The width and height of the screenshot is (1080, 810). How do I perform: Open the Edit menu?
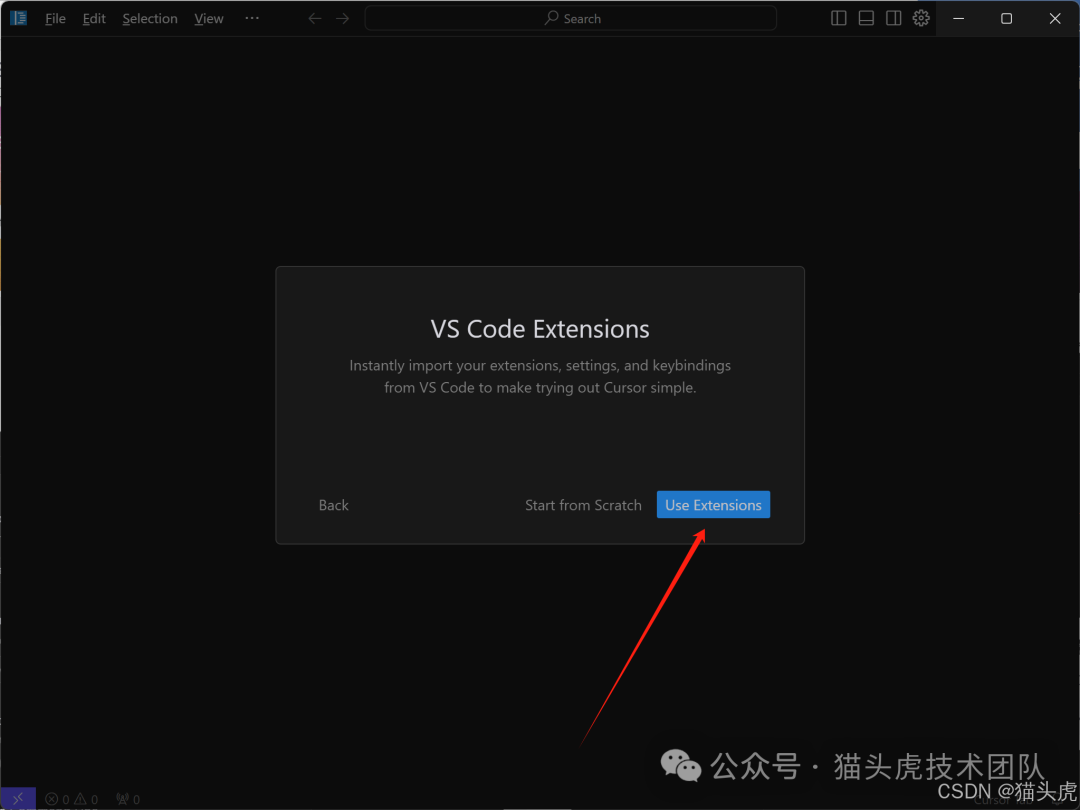click(94, 19)
